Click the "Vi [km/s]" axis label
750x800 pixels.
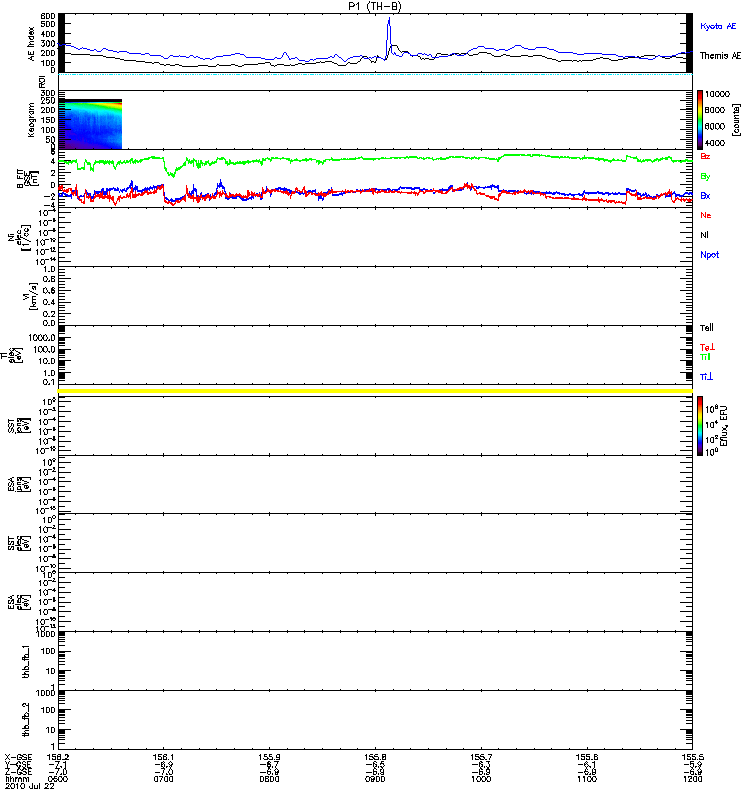point(29,296)
